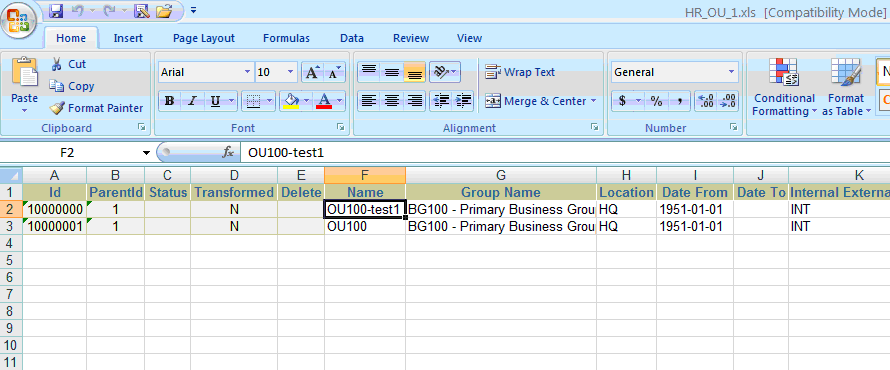Screen dimensions: 890x370
Task: Open Format as Table gallery
Action: pos(846,87)
